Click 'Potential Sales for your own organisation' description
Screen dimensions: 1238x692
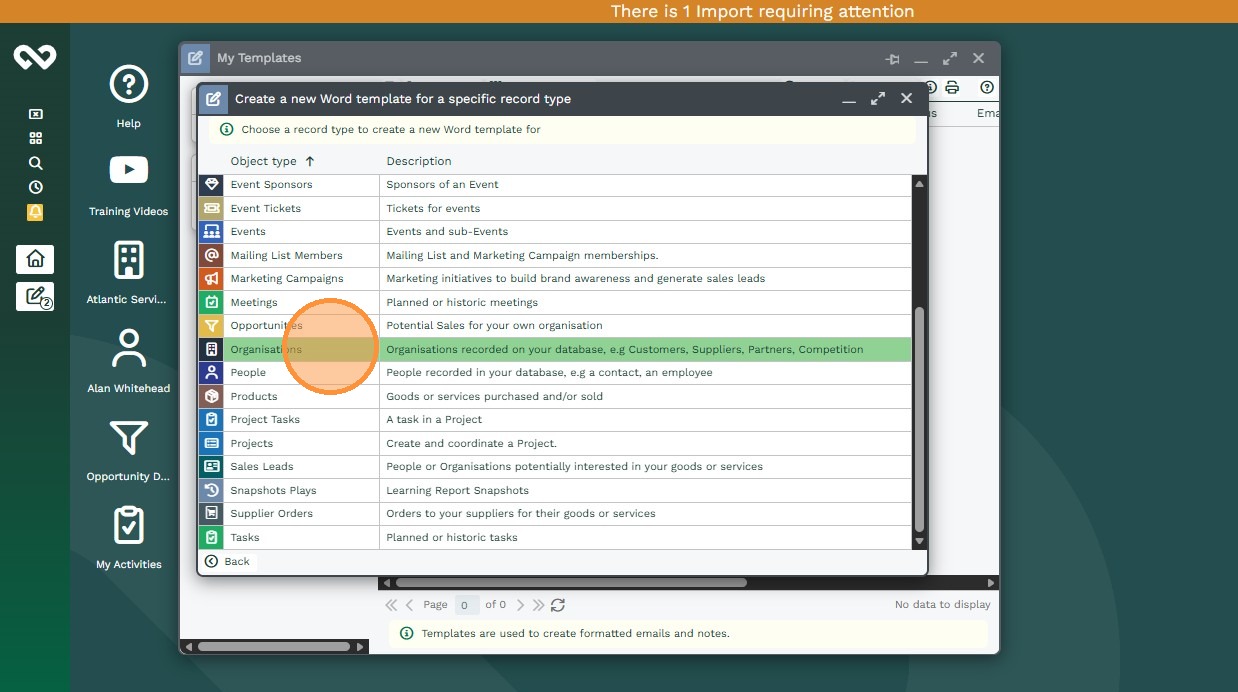[494, 325]
